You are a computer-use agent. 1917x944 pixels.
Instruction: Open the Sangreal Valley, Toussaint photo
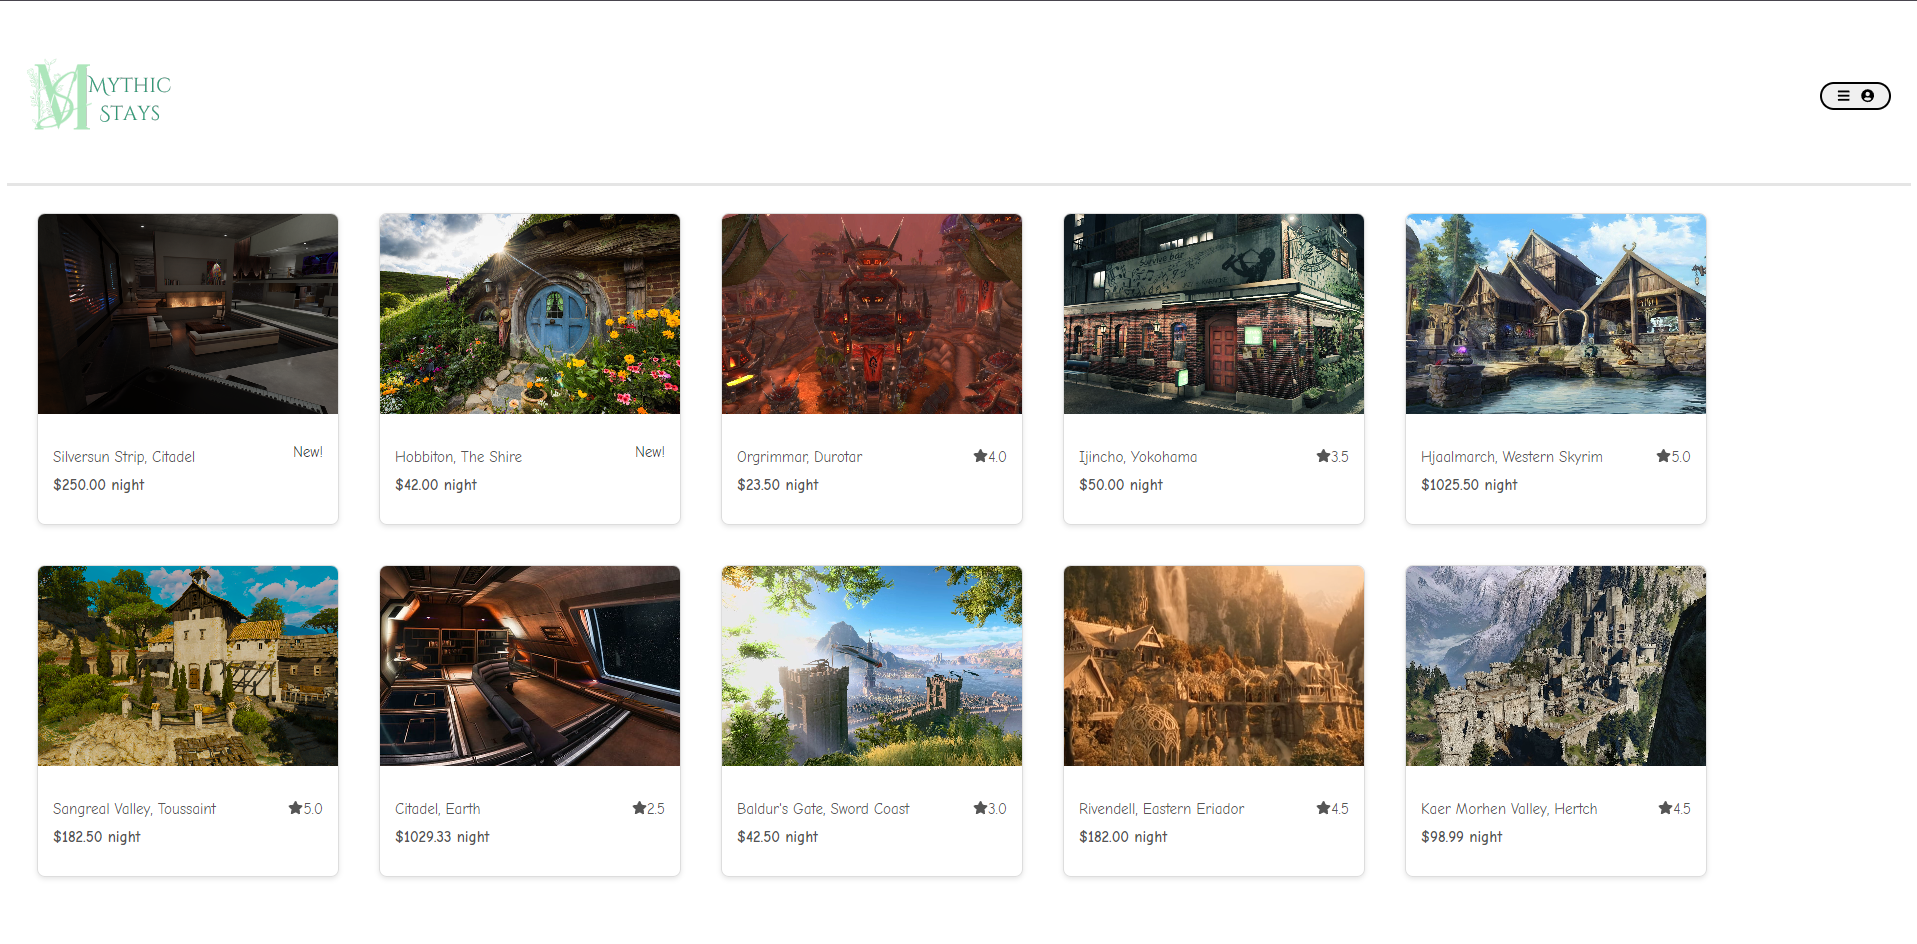coord(188,666)
